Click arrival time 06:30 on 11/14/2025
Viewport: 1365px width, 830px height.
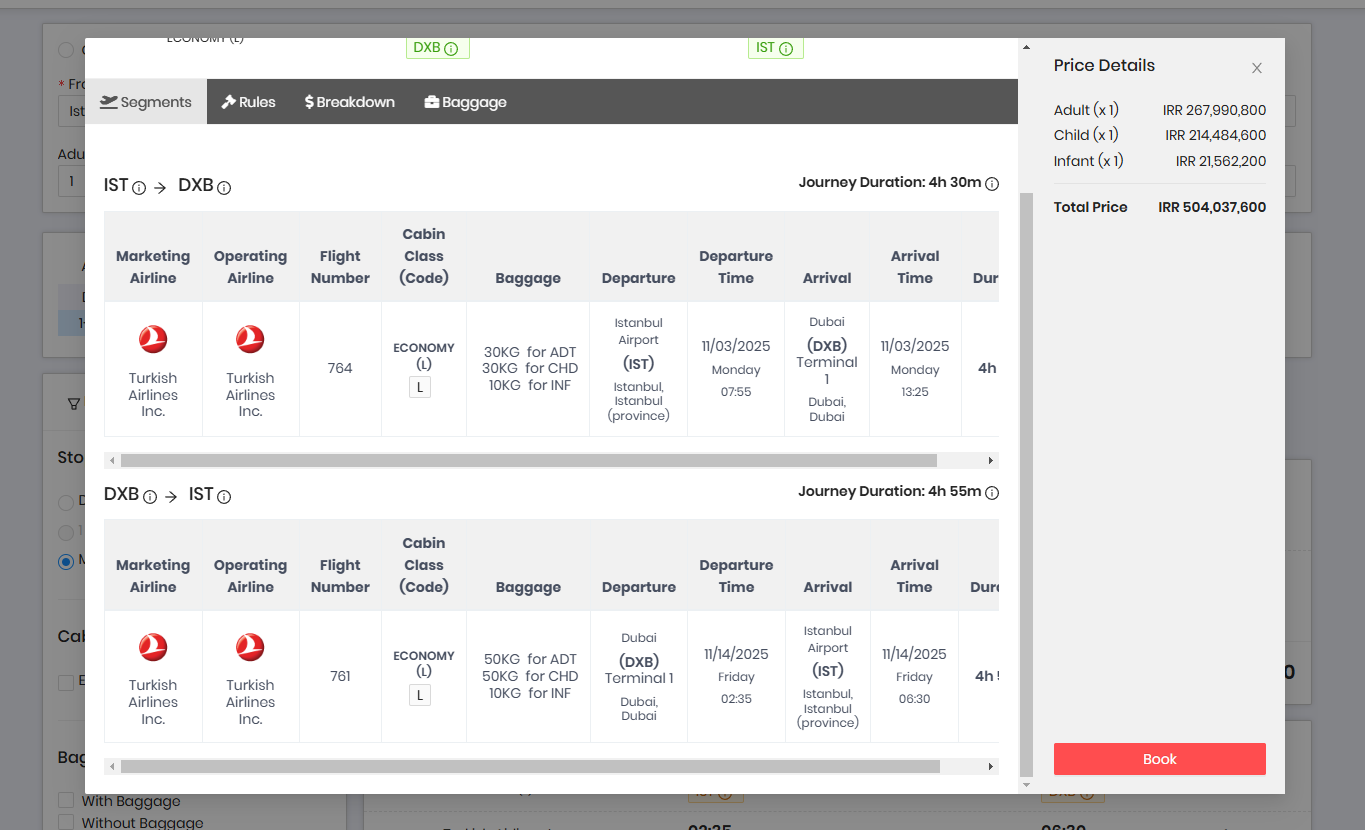point(914,699)
